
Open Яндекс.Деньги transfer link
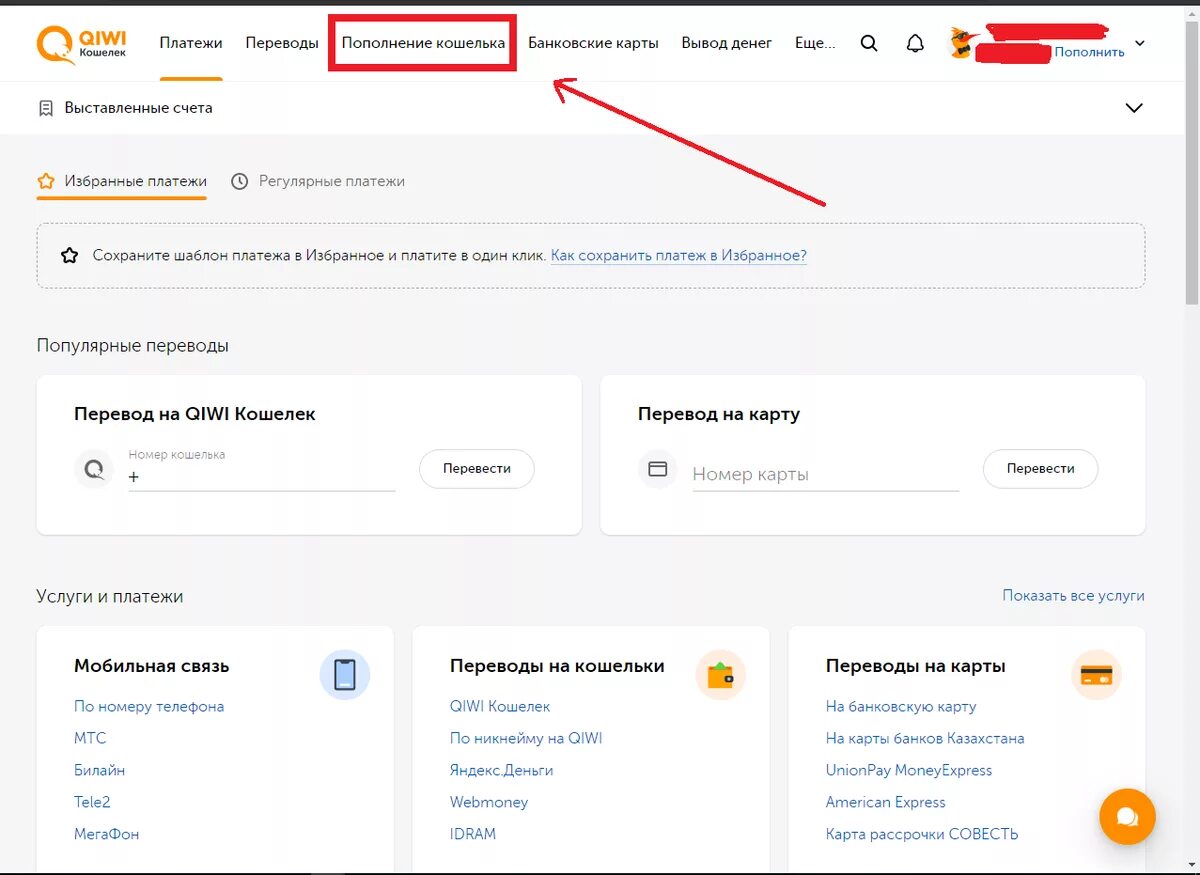(501, 770)
